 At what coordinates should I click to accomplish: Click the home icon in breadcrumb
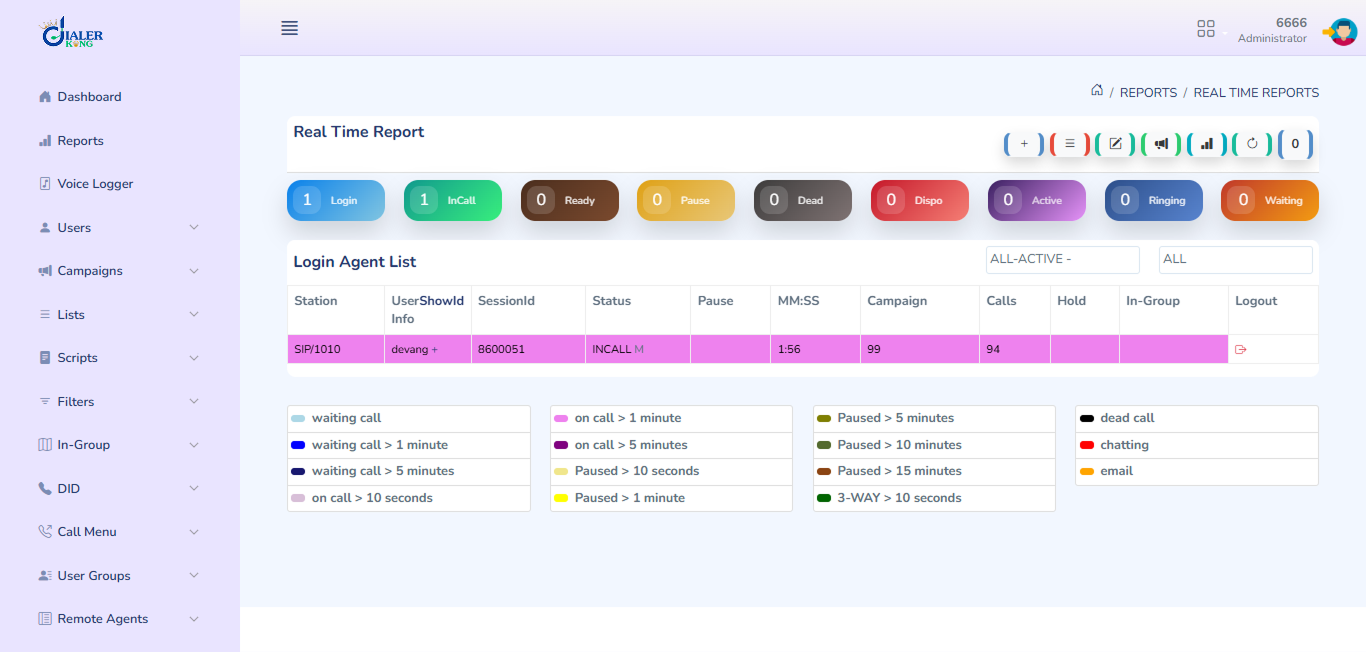1097,91
